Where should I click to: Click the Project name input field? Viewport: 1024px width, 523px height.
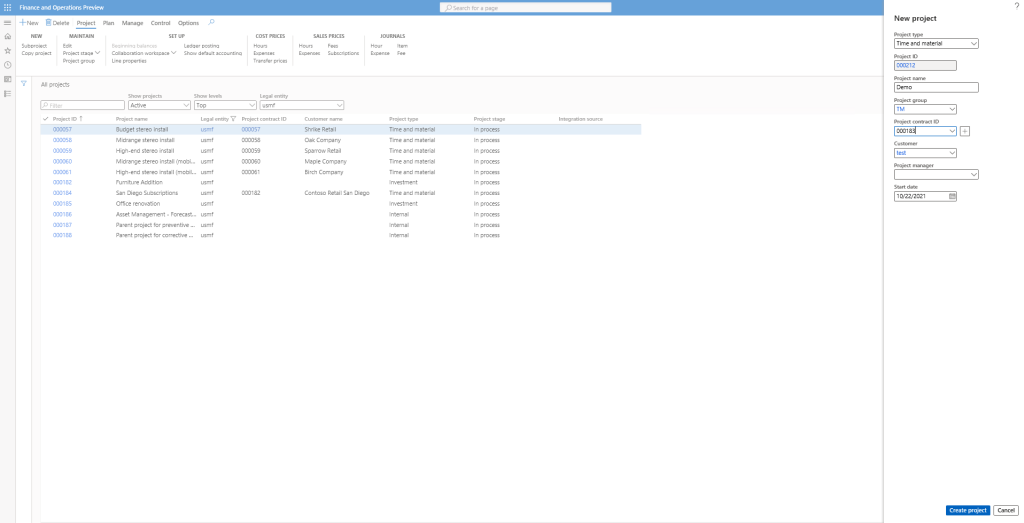point(936,87)
